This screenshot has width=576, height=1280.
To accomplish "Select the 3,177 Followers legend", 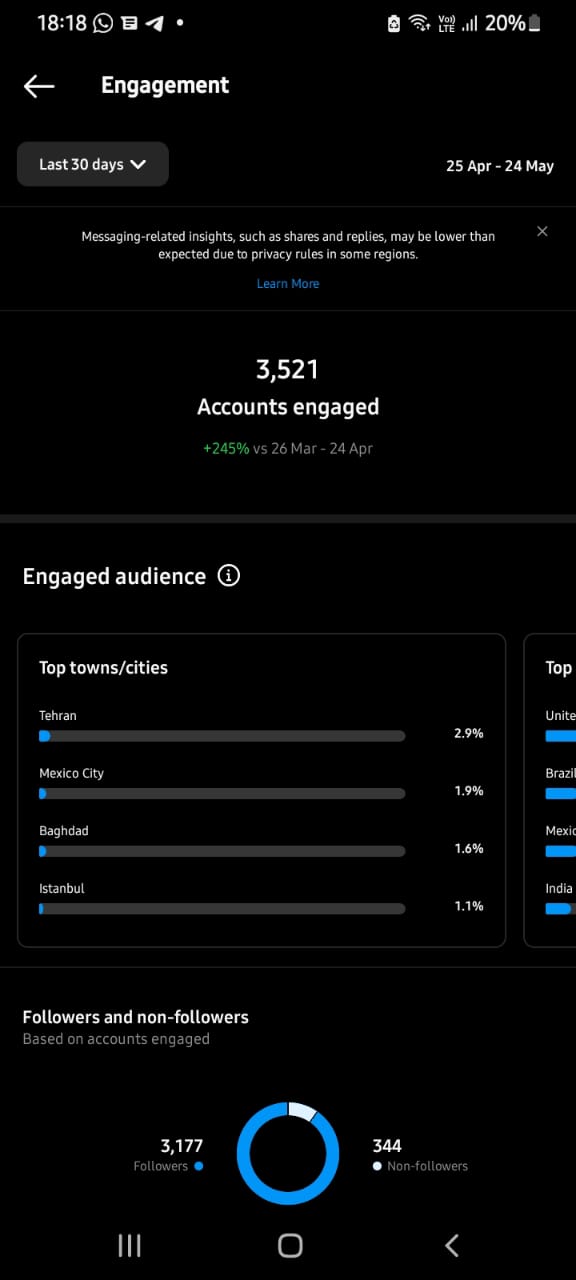I will click(x=168, y=1154).
